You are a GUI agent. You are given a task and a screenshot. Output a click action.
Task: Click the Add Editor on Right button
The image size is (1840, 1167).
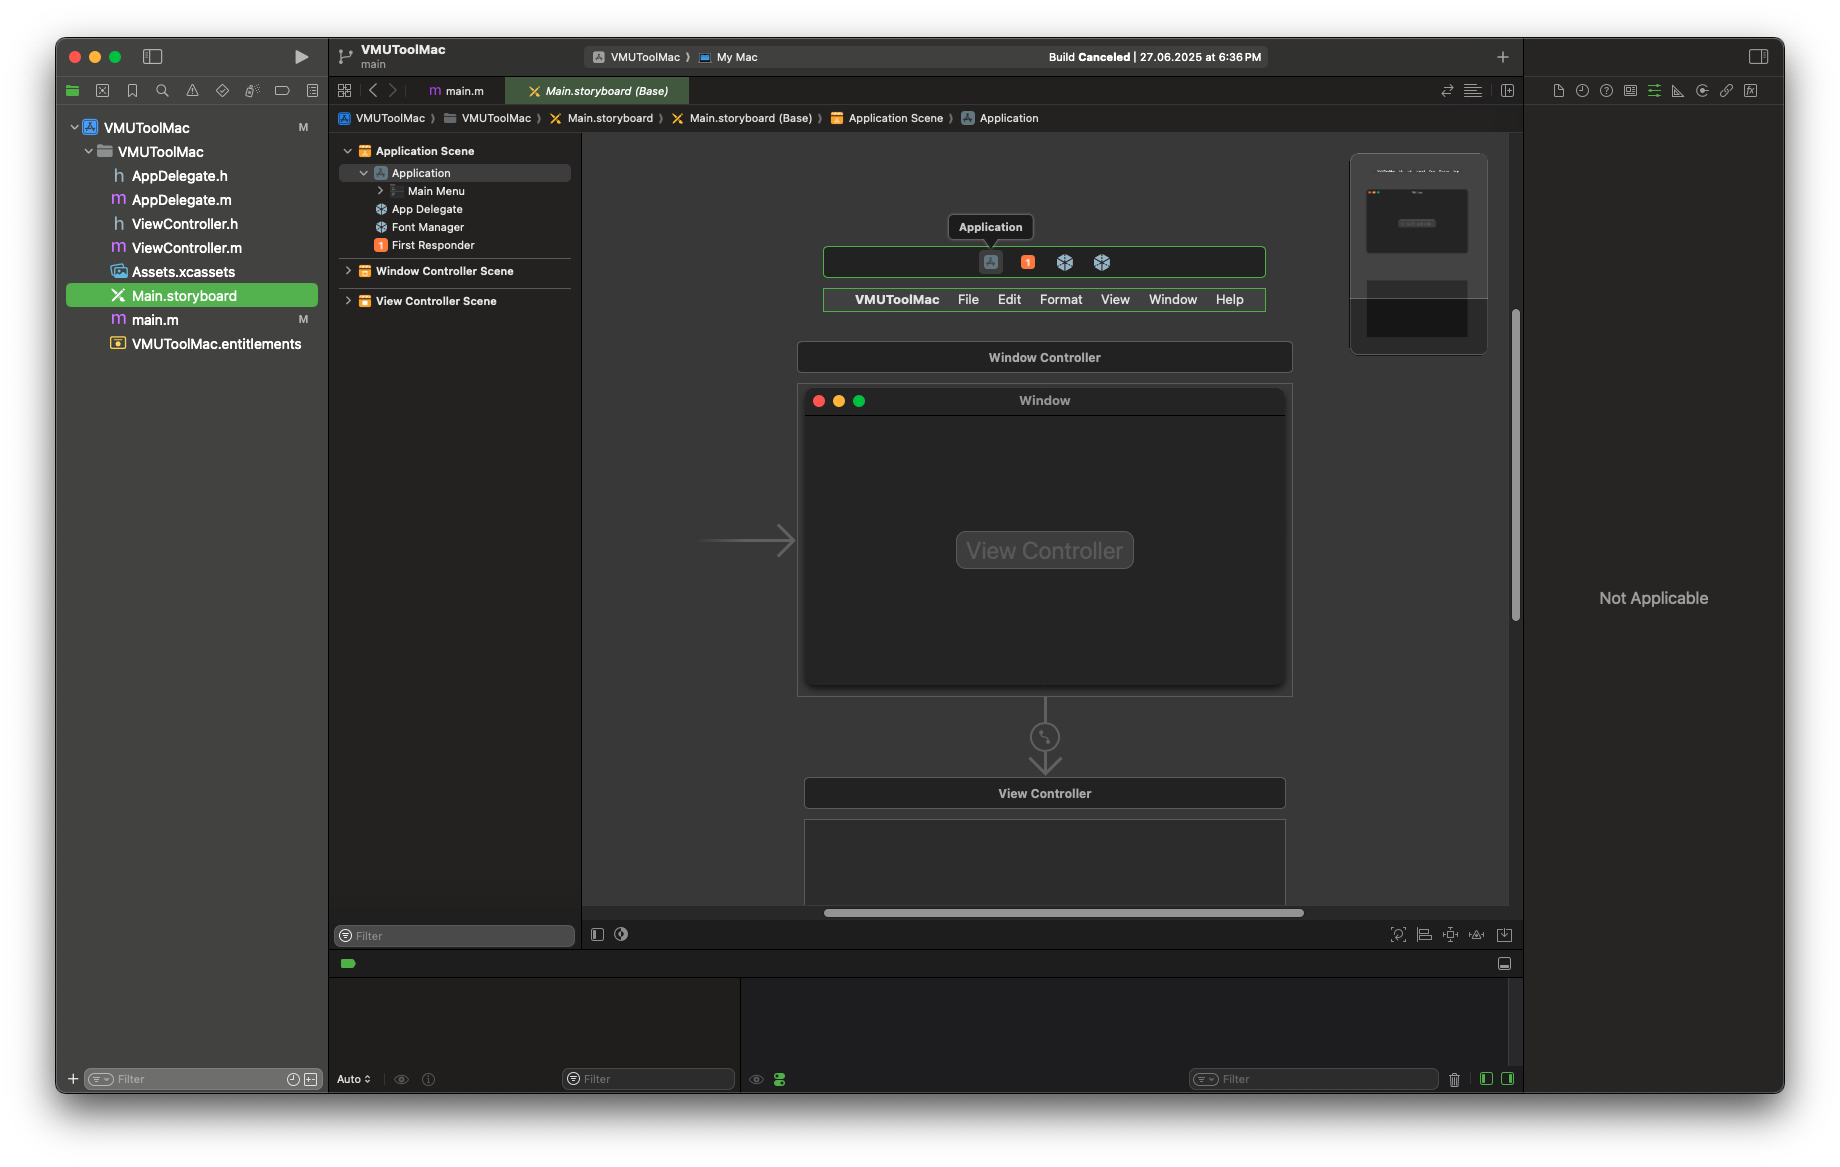[1507, 91]
